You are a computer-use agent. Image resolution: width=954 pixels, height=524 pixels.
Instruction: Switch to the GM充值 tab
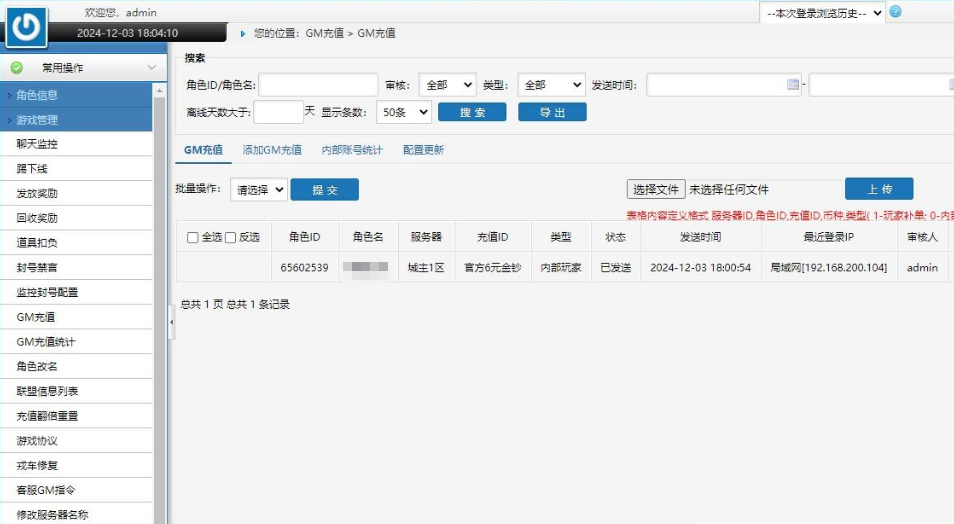203,150
